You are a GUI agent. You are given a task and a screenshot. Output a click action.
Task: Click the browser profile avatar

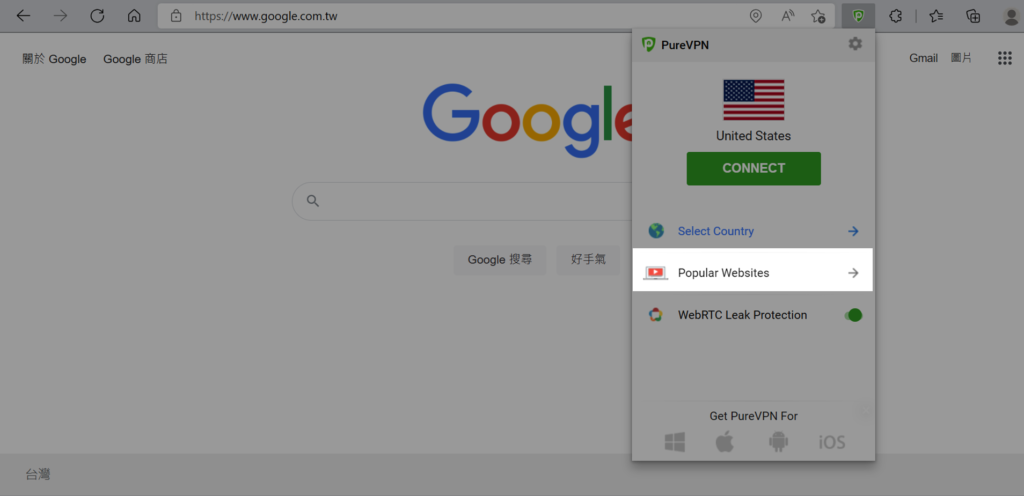pos(1012,16)
